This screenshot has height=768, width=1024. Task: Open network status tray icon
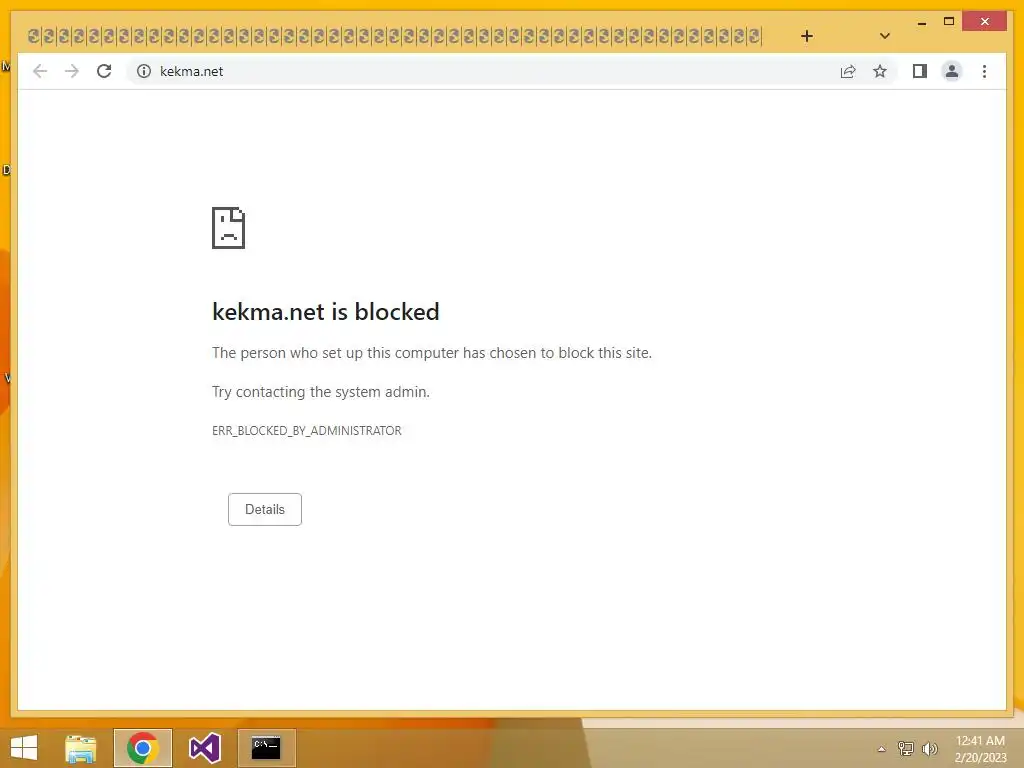click(906, 748)
